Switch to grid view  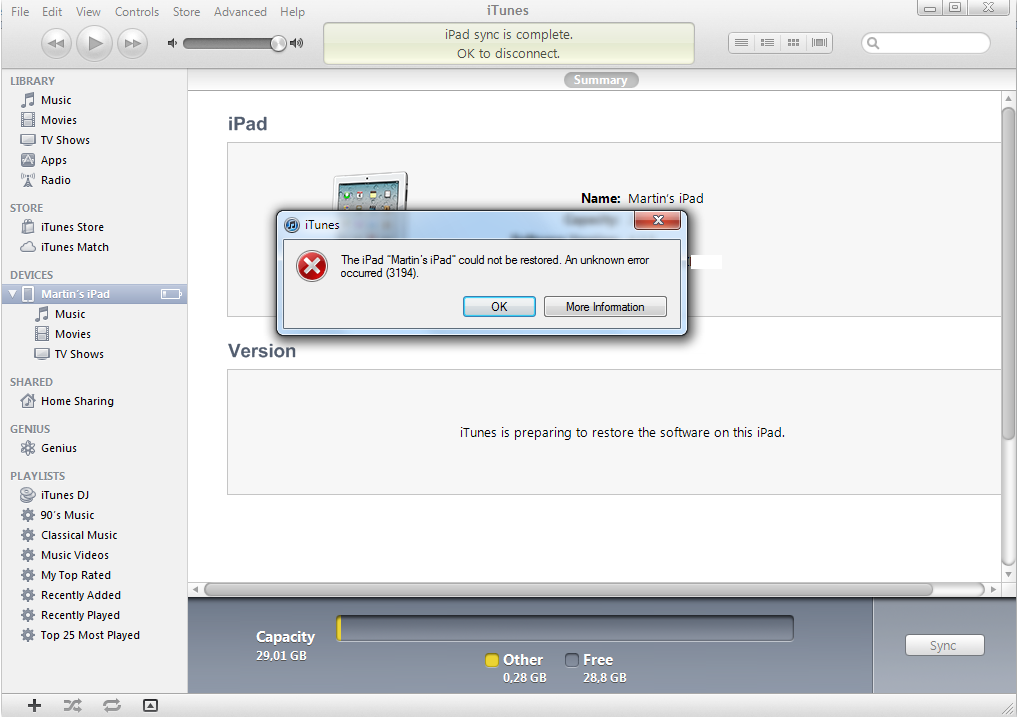coord(793,43)
